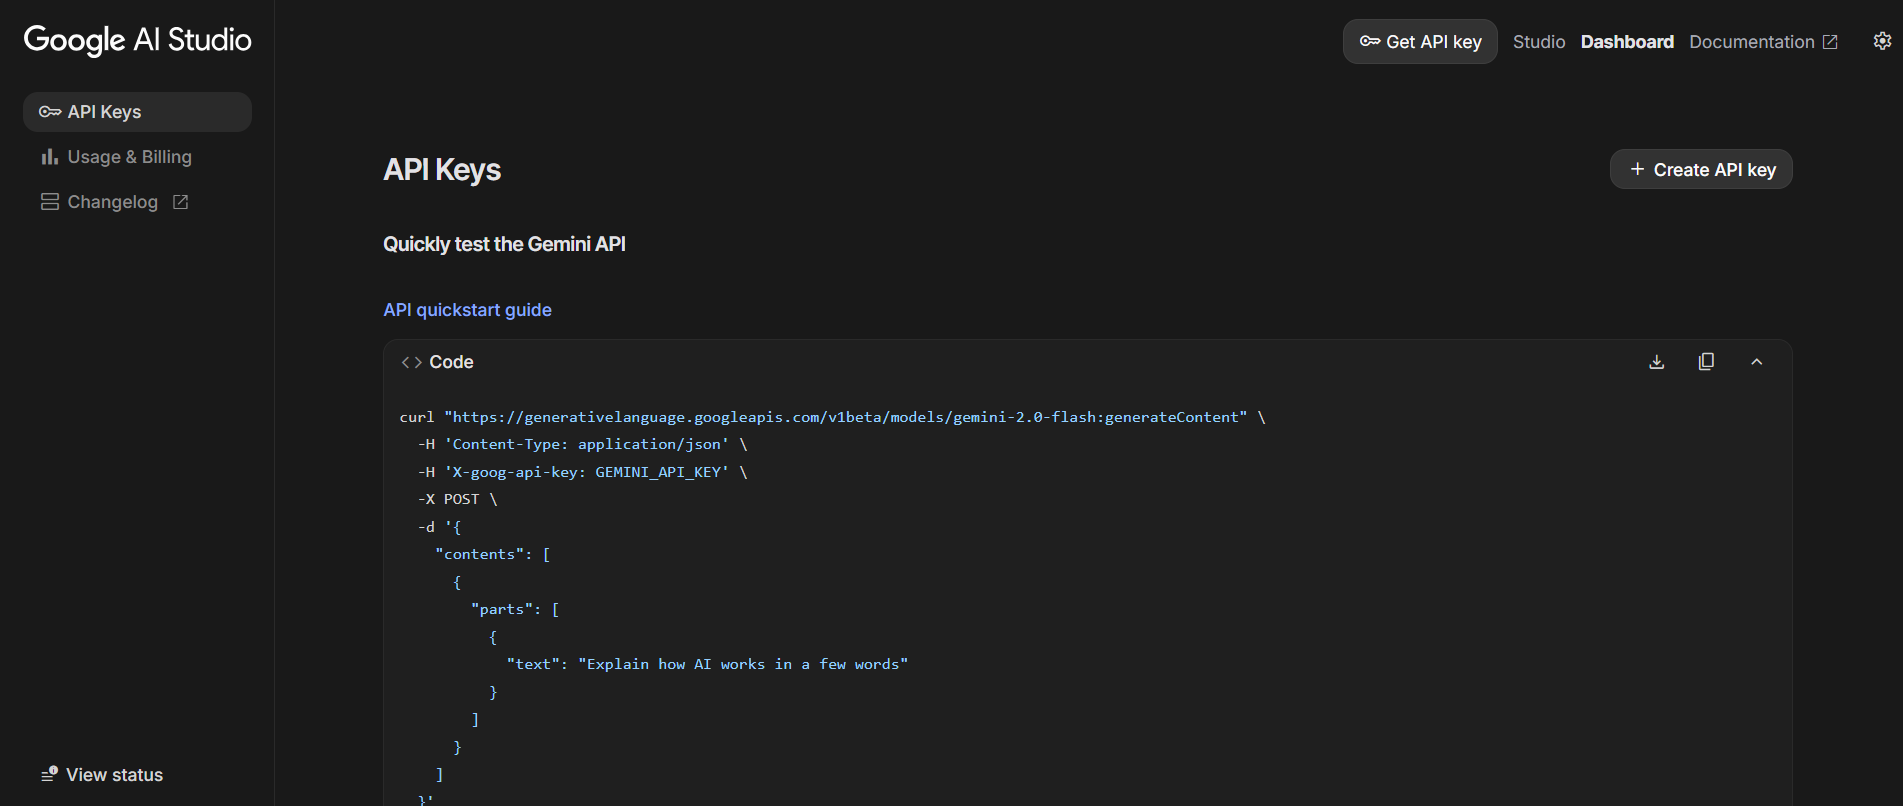
Task: Click the Get API key button
Action: pos(1420,41)
